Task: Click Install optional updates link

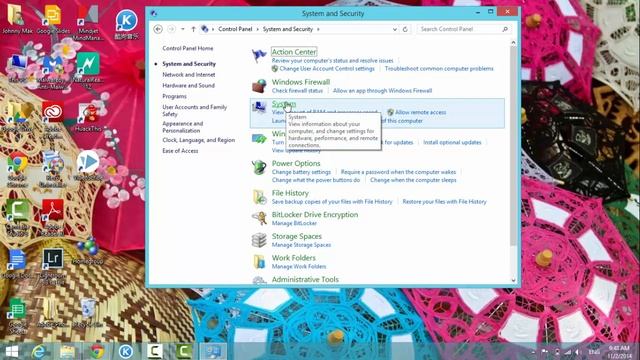Action: click(x=452, y=142)
